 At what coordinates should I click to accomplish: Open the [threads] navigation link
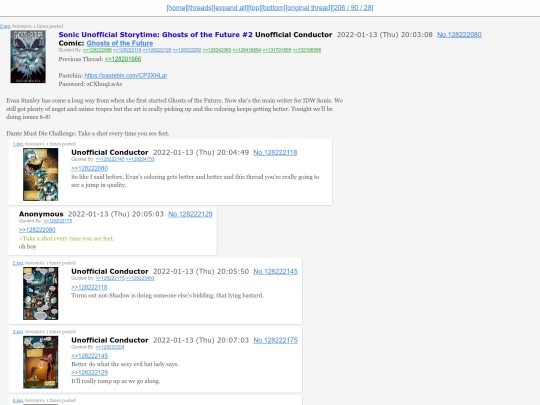point(200,8)
